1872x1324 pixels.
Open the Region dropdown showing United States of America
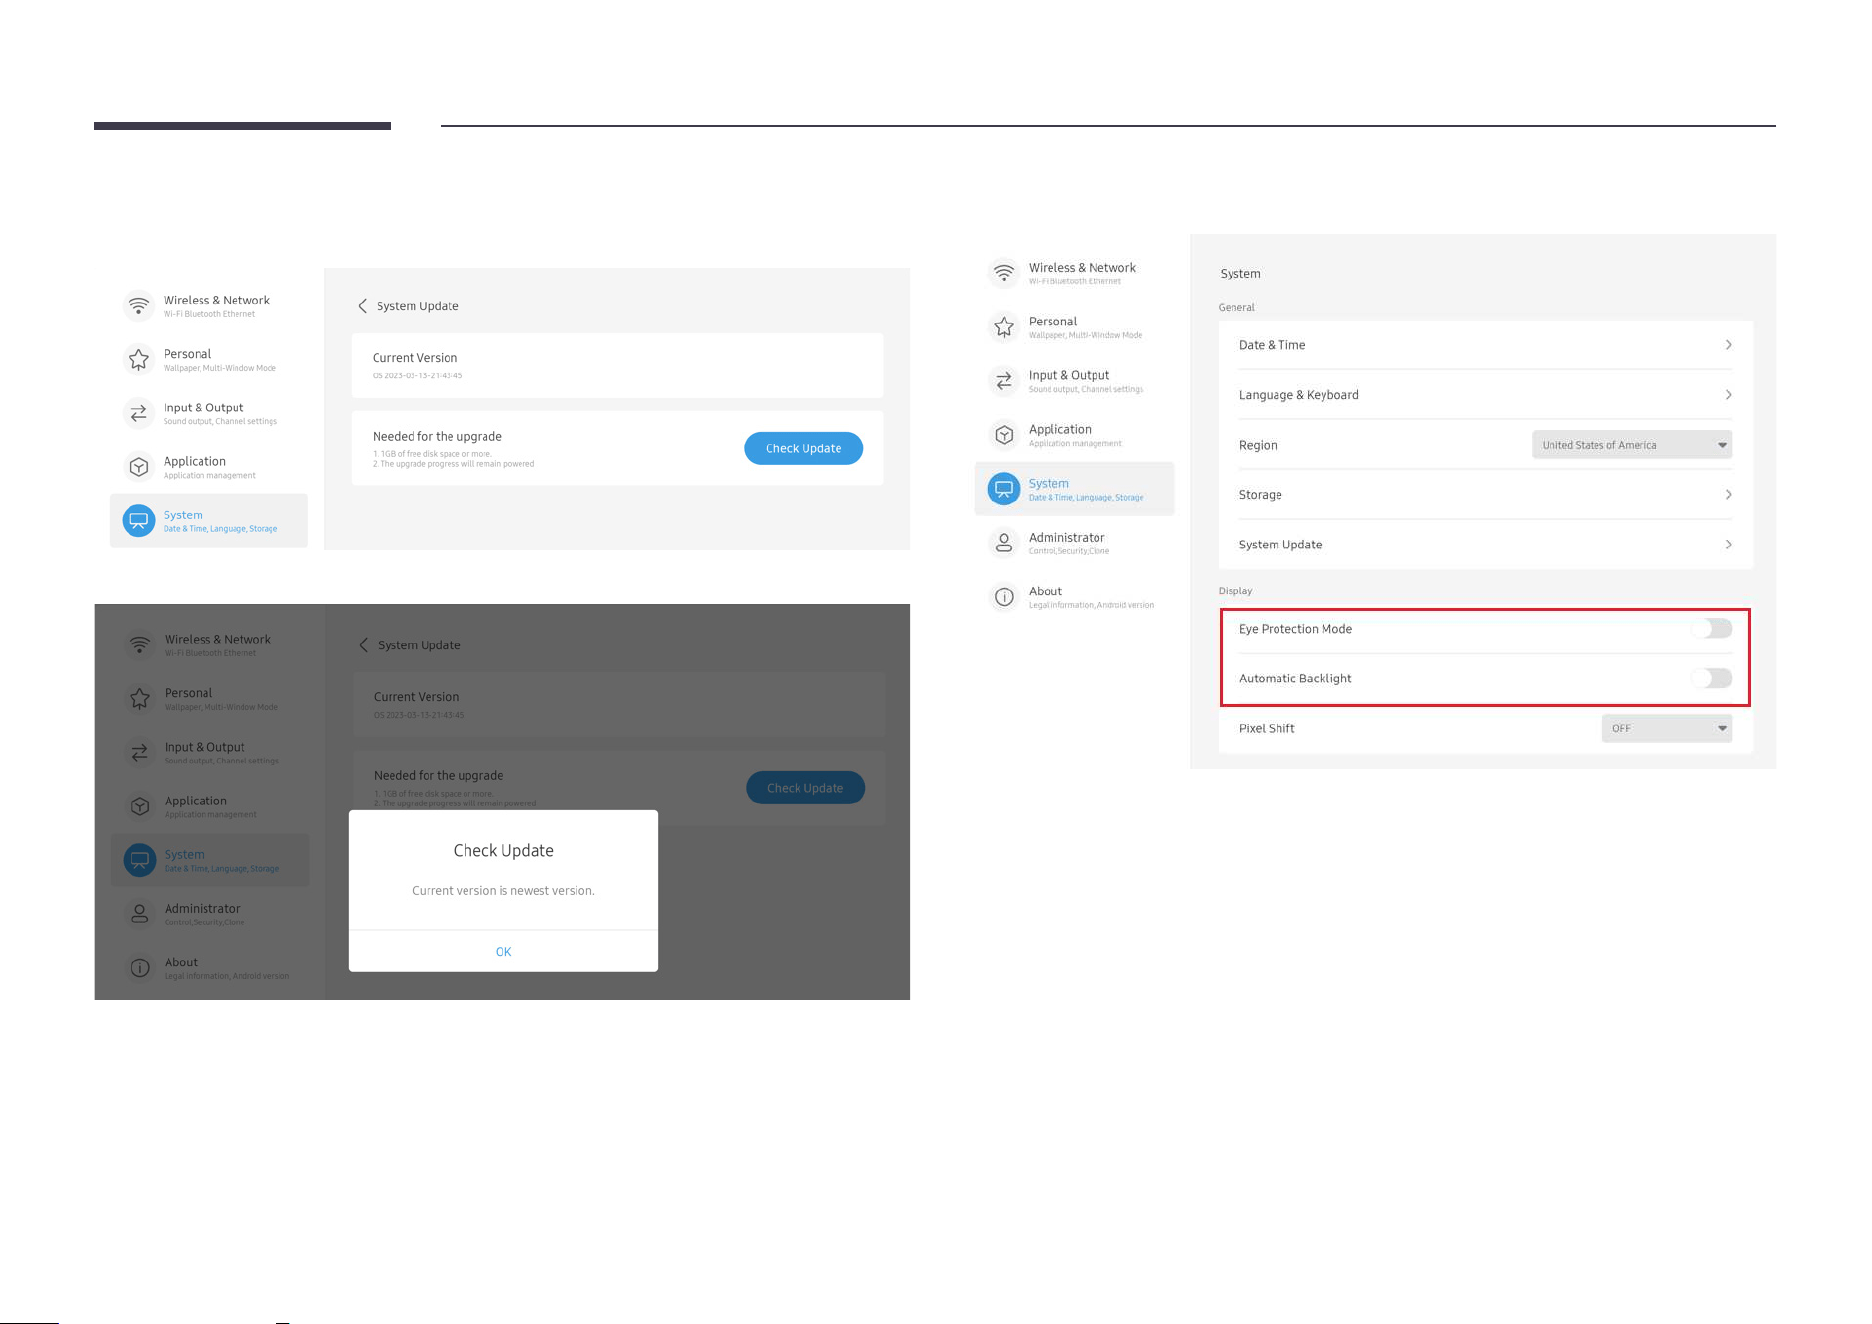click(x=1632, y=445)
